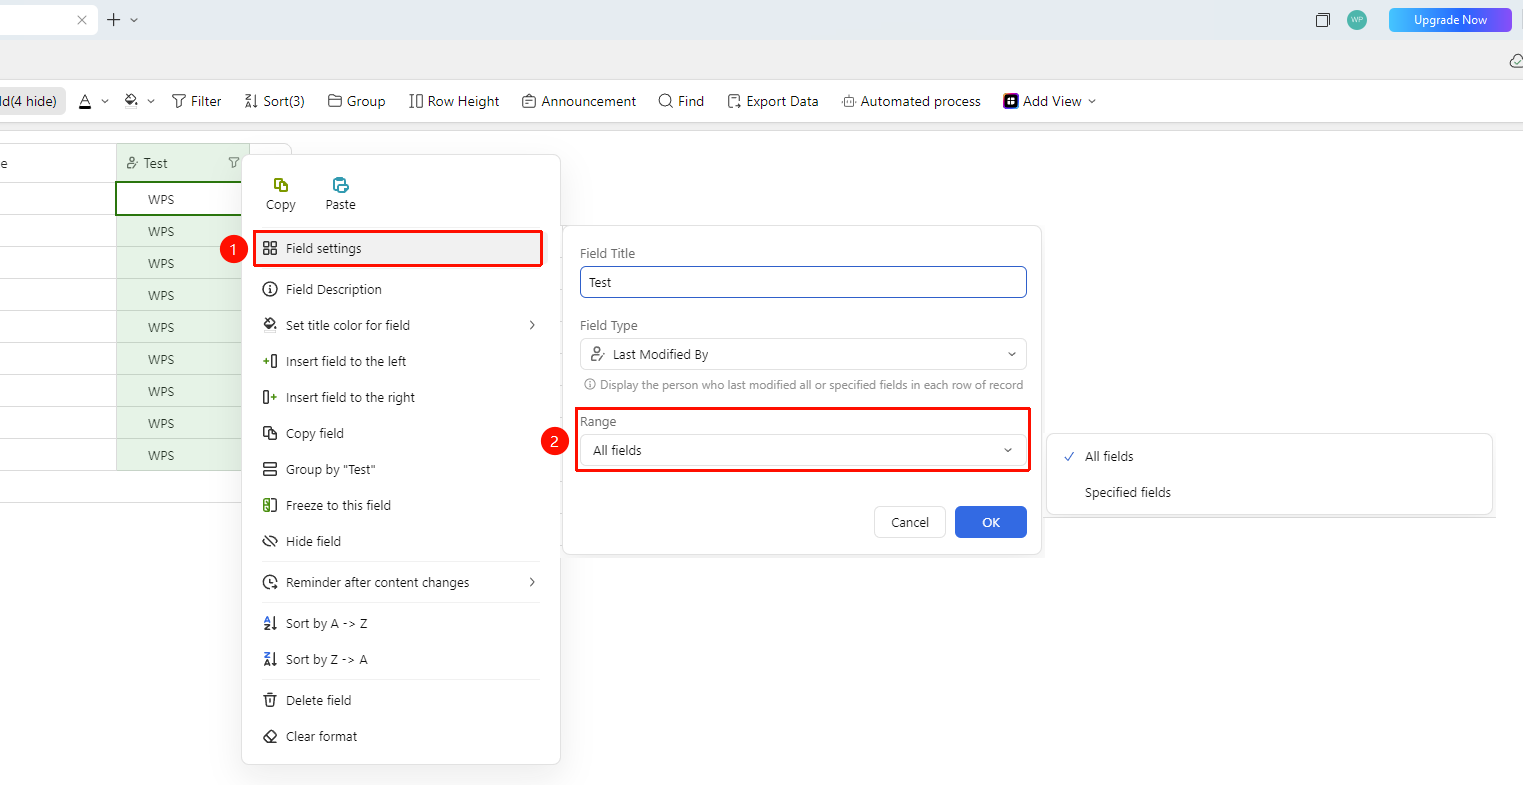Click the restore window icon beside the avatar
The image size is (1523, 785).
[x=1323, y=20]
